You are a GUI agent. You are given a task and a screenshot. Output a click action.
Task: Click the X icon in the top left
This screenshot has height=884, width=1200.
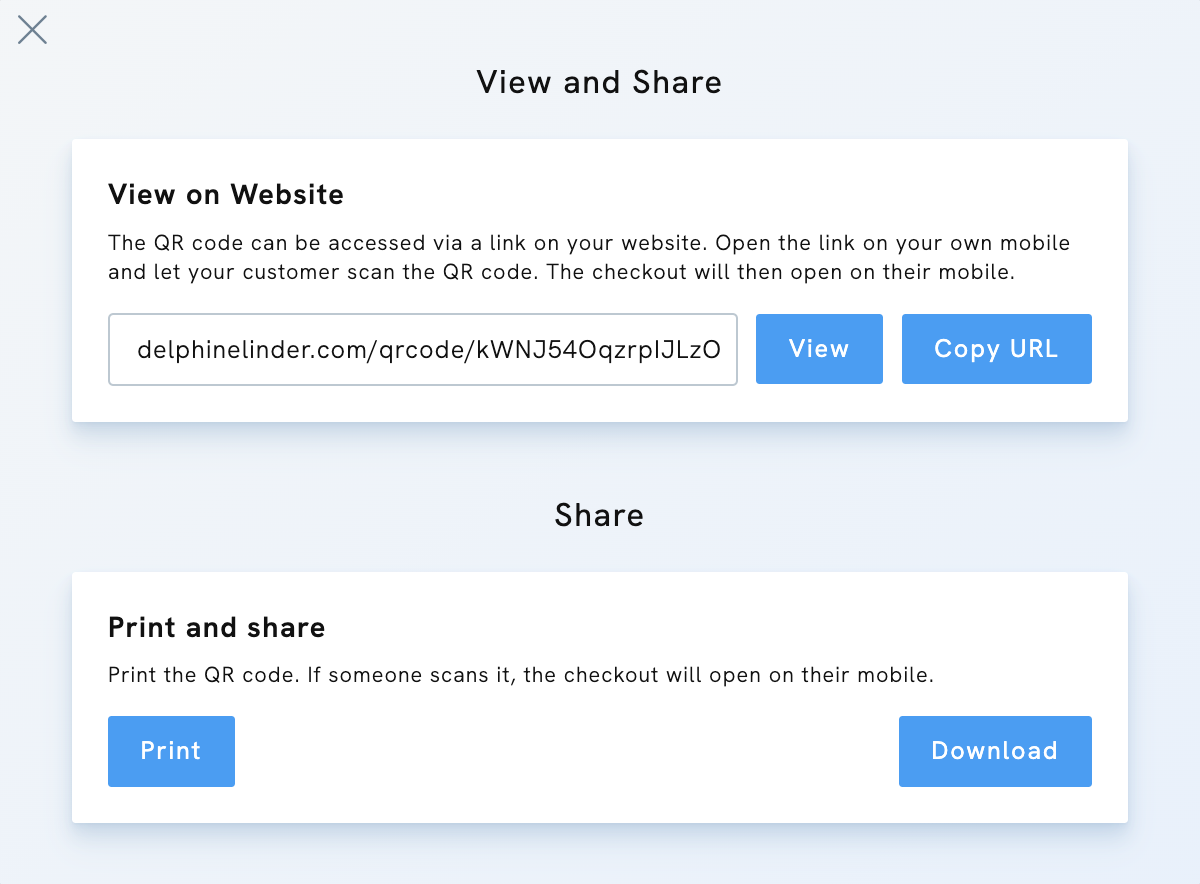click(32, 30)
